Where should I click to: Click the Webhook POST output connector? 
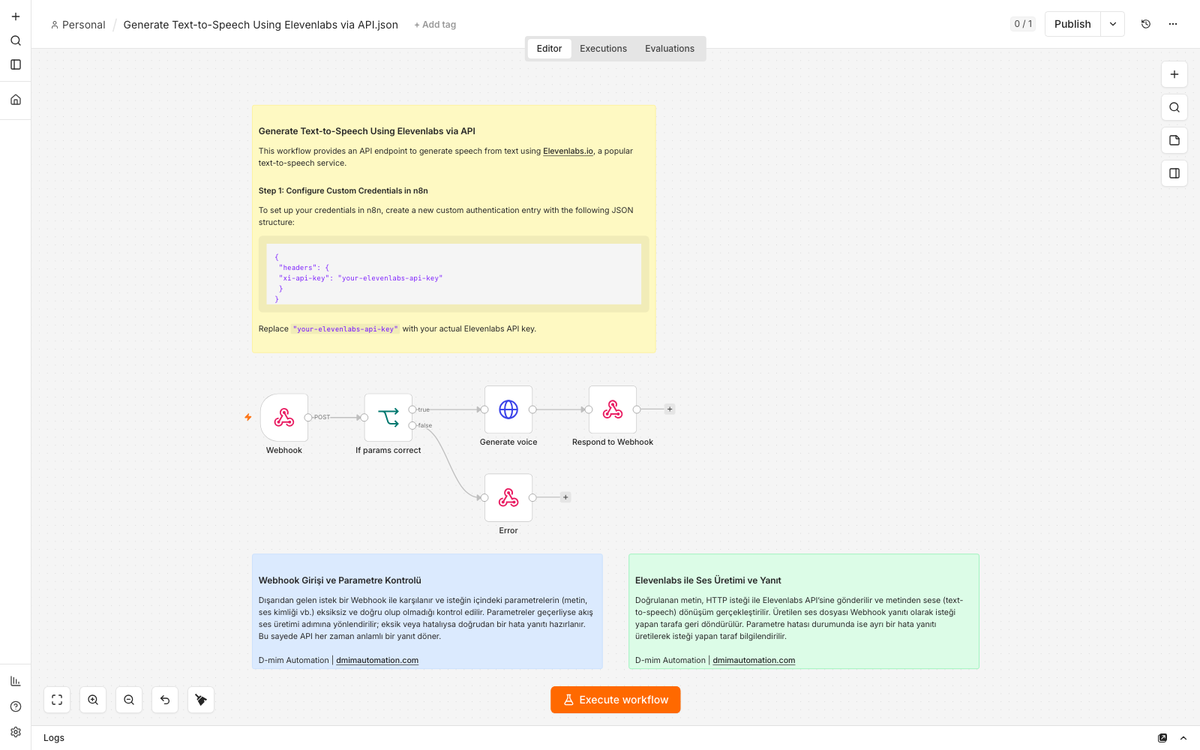(x=308, y=417)
